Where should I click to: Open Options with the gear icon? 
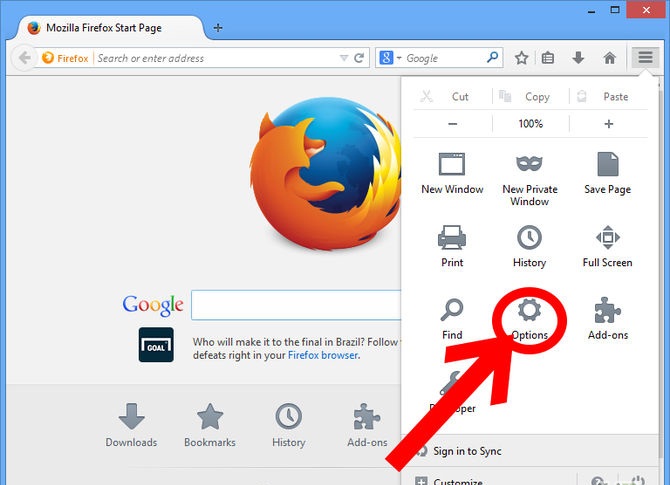[x=529, y=319]
